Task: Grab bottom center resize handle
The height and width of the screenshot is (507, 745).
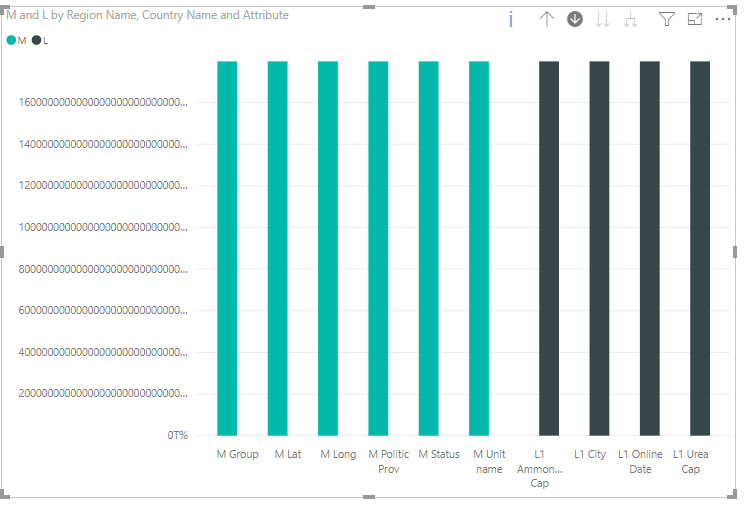Action: 369,497
